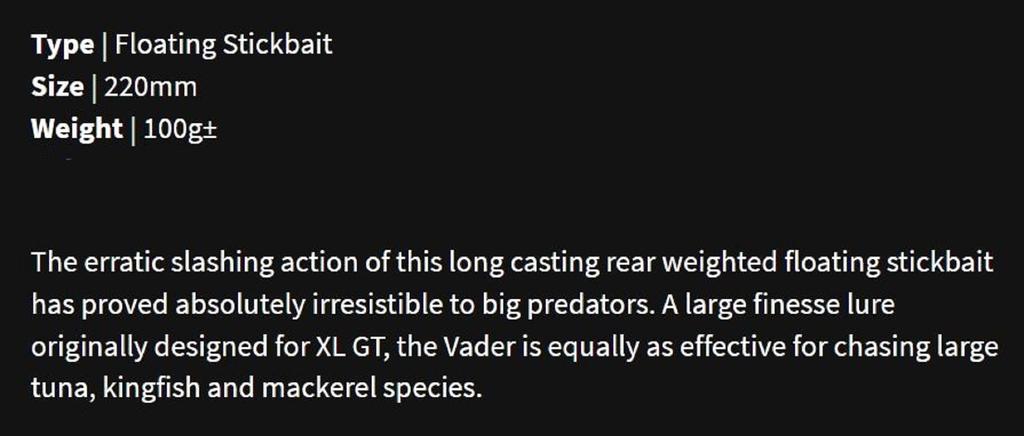
Task: Click the word 'rear' in the description
Action: [629, 264]
